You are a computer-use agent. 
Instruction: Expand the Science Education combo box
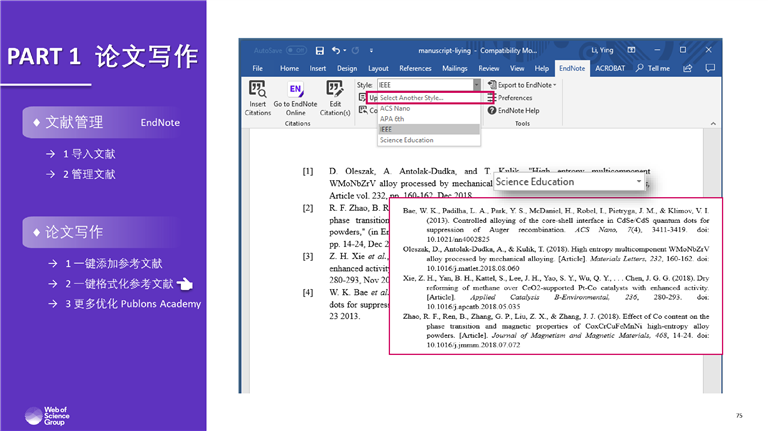pyautogui.click(x=639, y=181)
